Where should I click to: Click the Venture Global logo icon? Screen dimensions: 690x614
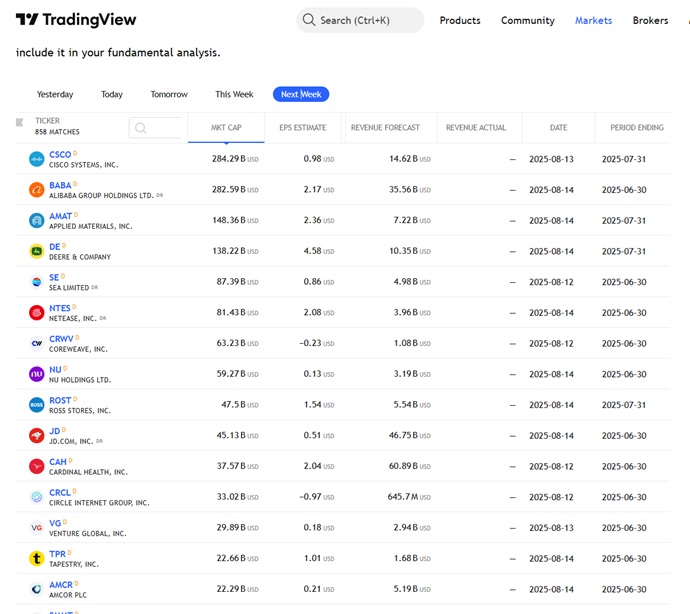tap(37, 528)
